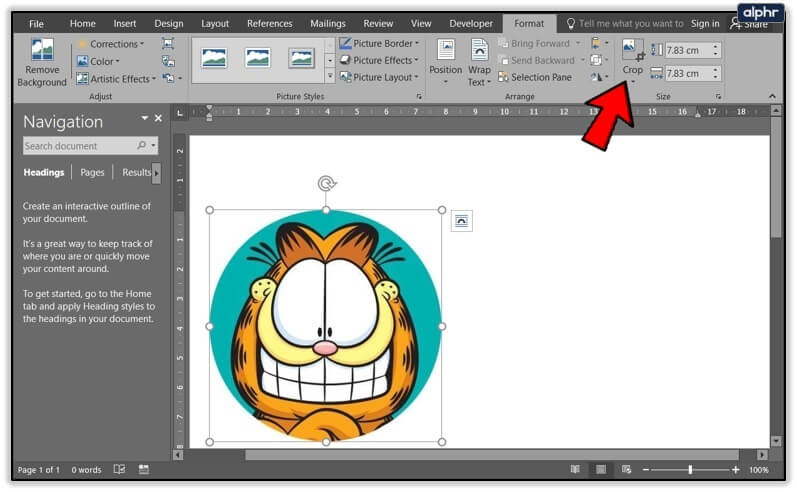This screenshot has height=492, width=797.
Task: Switch to the References tab
Action: pyautogui.click(x=269, y=24)
